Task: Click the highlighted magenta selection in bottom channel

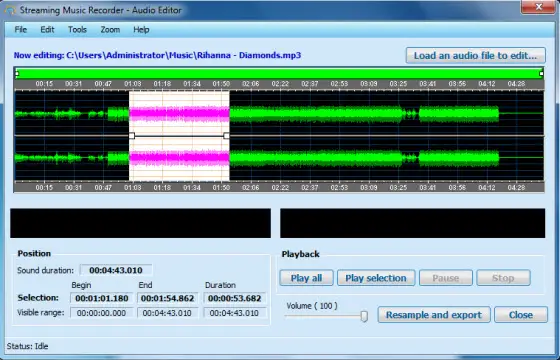Action: (x=179, y=158)
